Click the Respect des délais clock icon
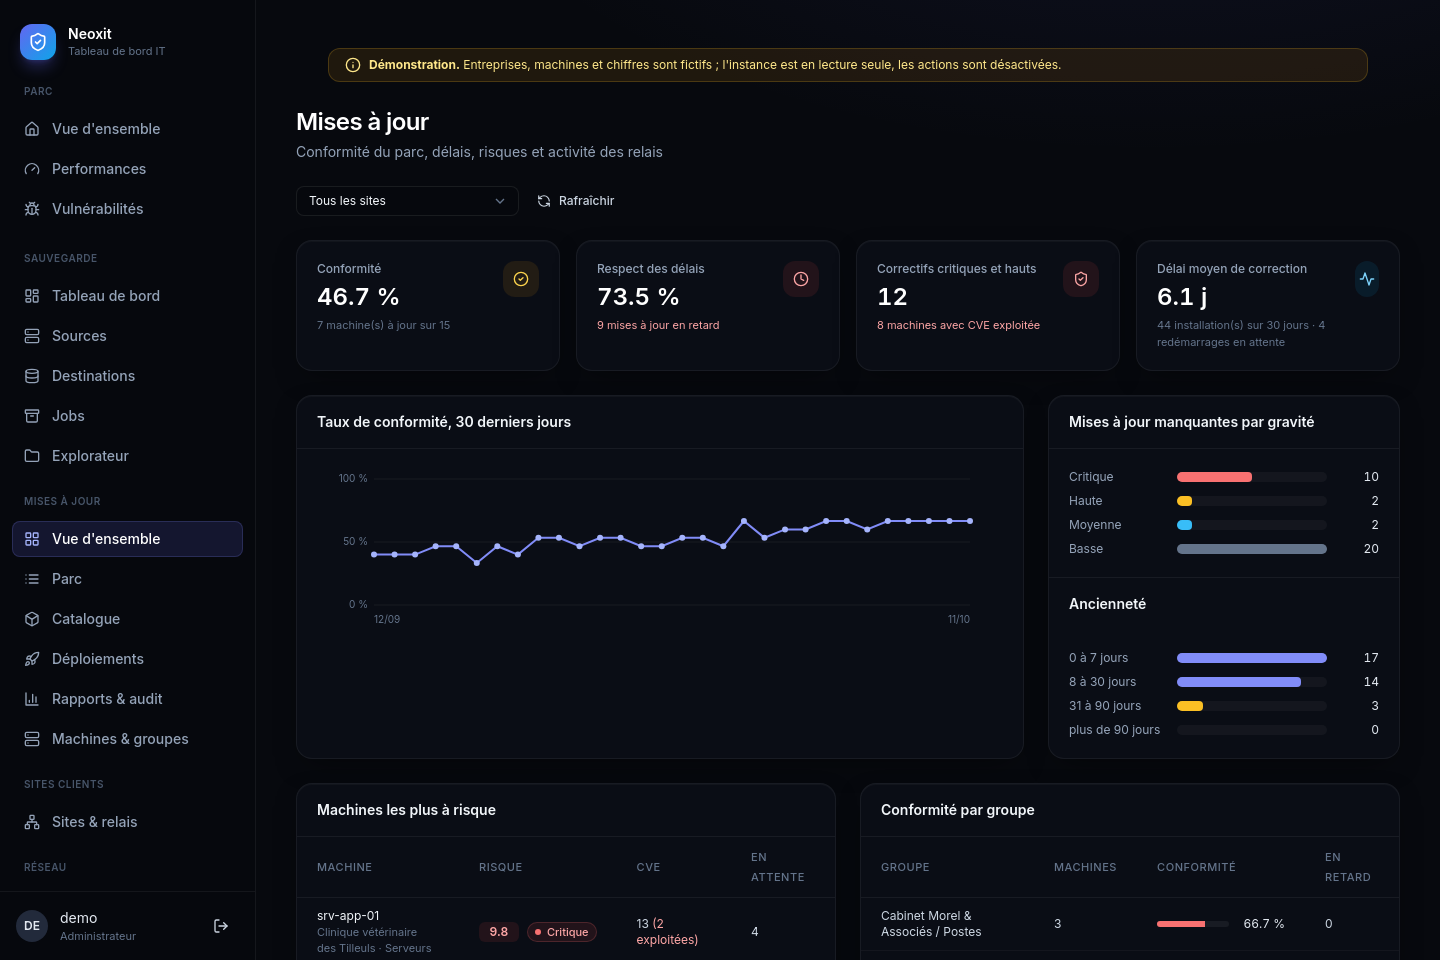1440x960 pixels. (801, 279)
